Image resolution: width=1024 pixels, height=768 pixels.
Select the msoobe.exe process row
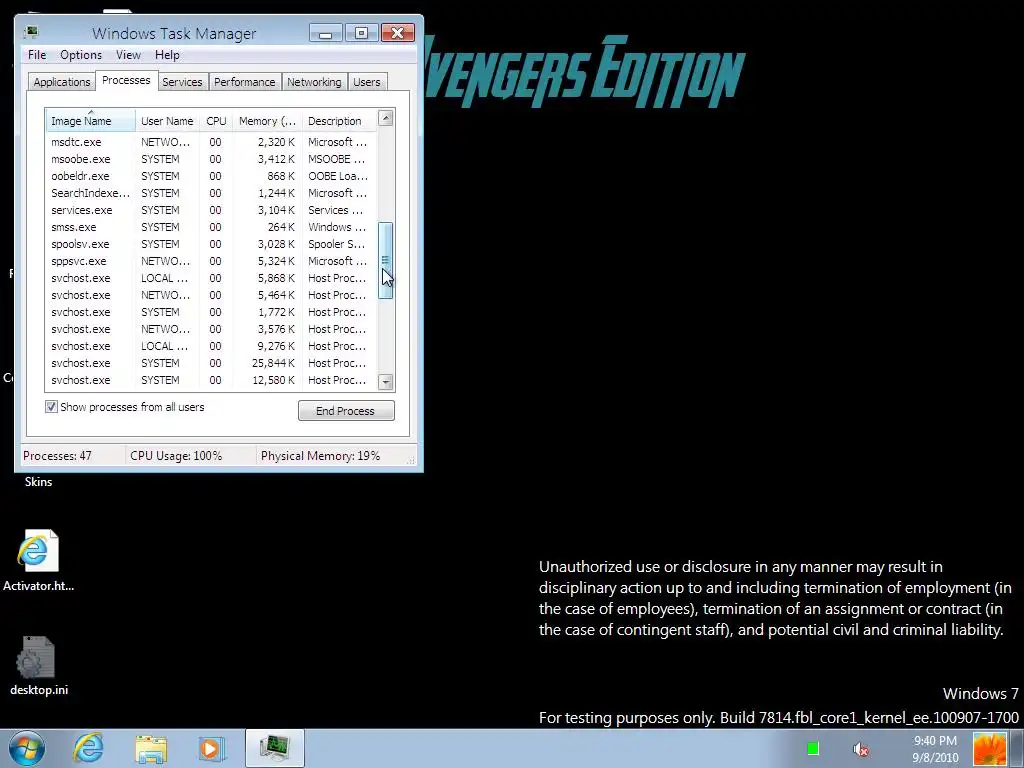click(211, 159)
